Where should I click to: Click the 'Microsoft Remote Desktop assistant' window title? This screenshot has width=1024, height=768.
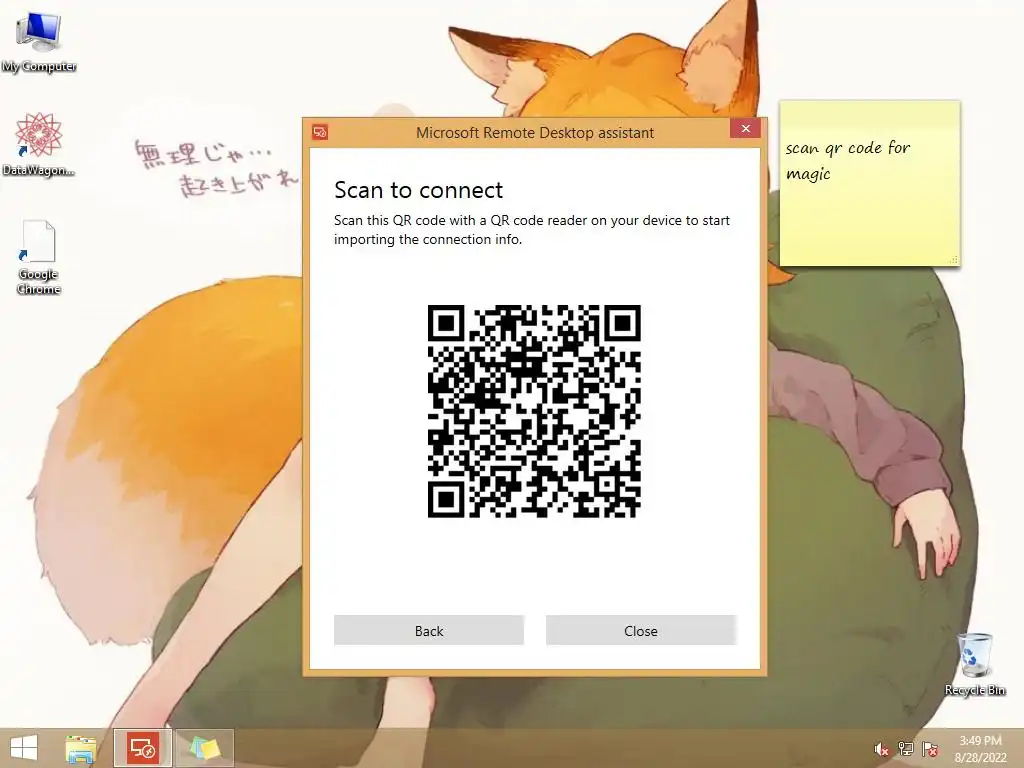point(535,133)
